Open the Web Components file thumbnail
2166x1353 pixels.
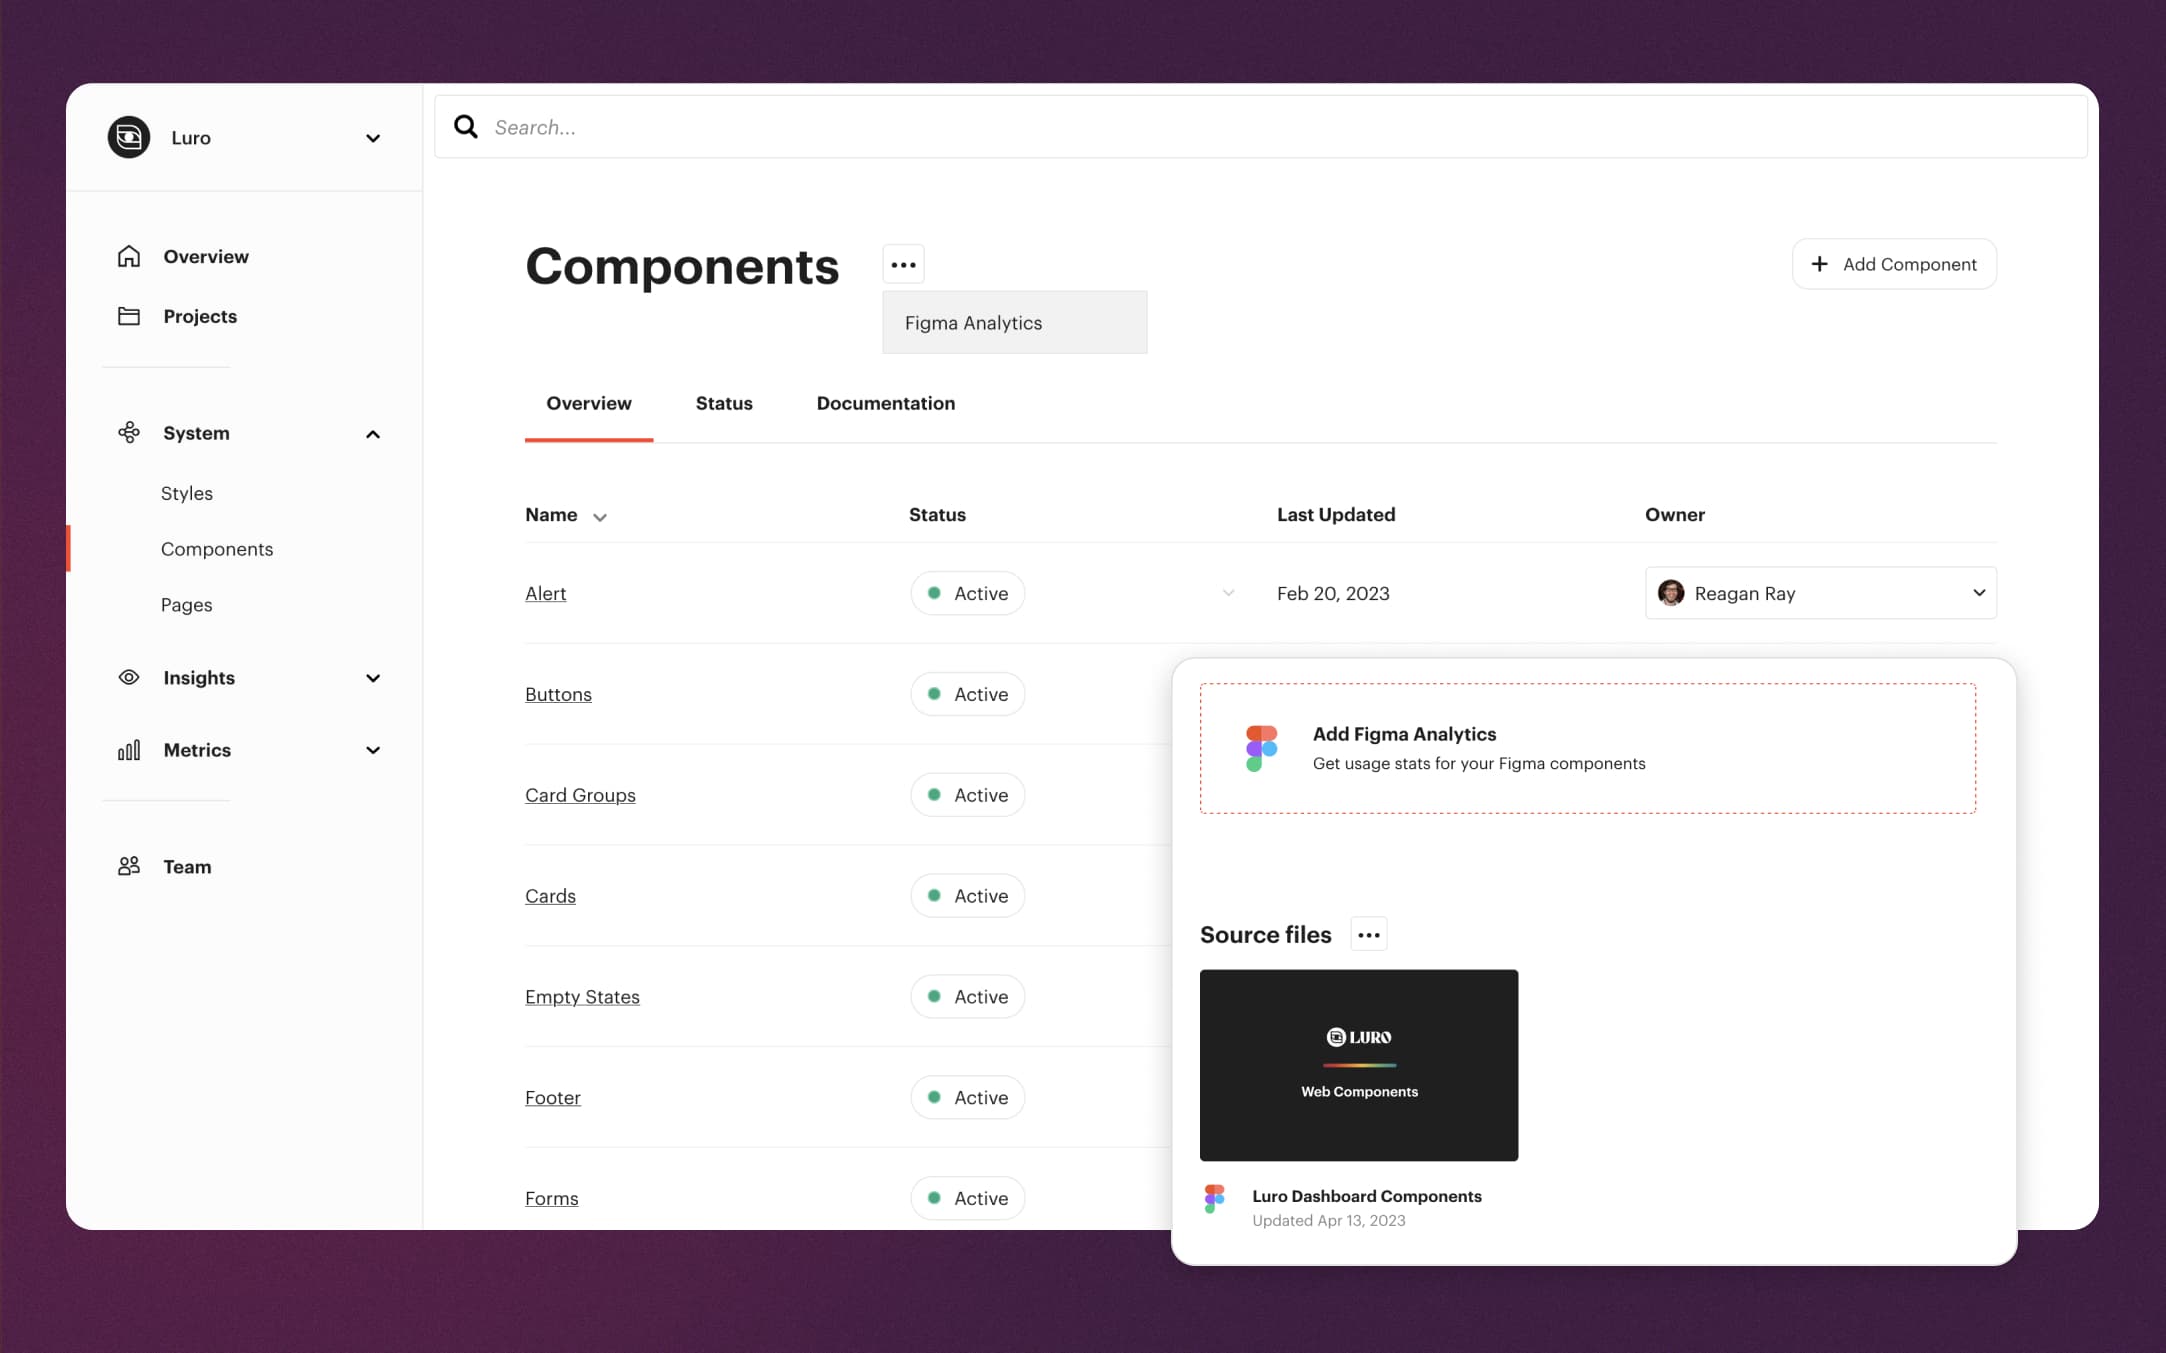[1358, 1065]
